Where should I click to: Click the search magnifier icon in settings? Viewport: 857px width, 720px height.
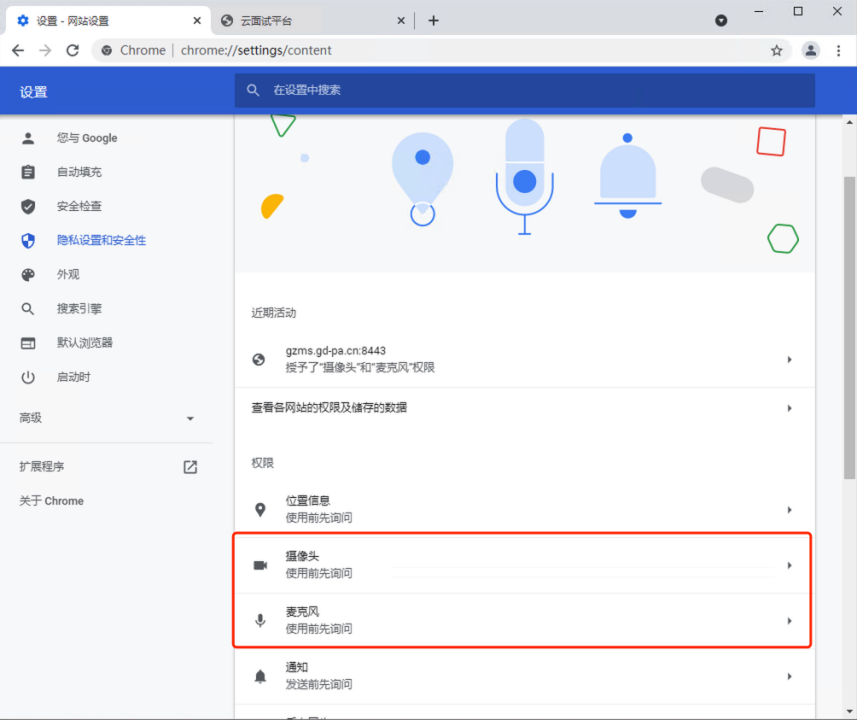253,90
